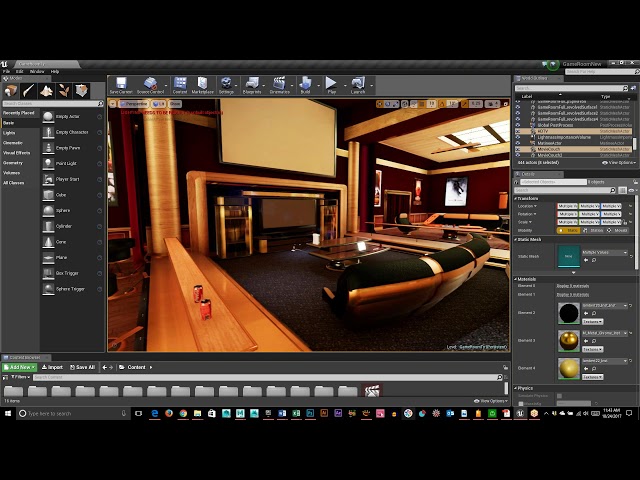Click the Import button
Image resolution: width=640 pixels, height=480 pixels.
(x=52, y=367)
